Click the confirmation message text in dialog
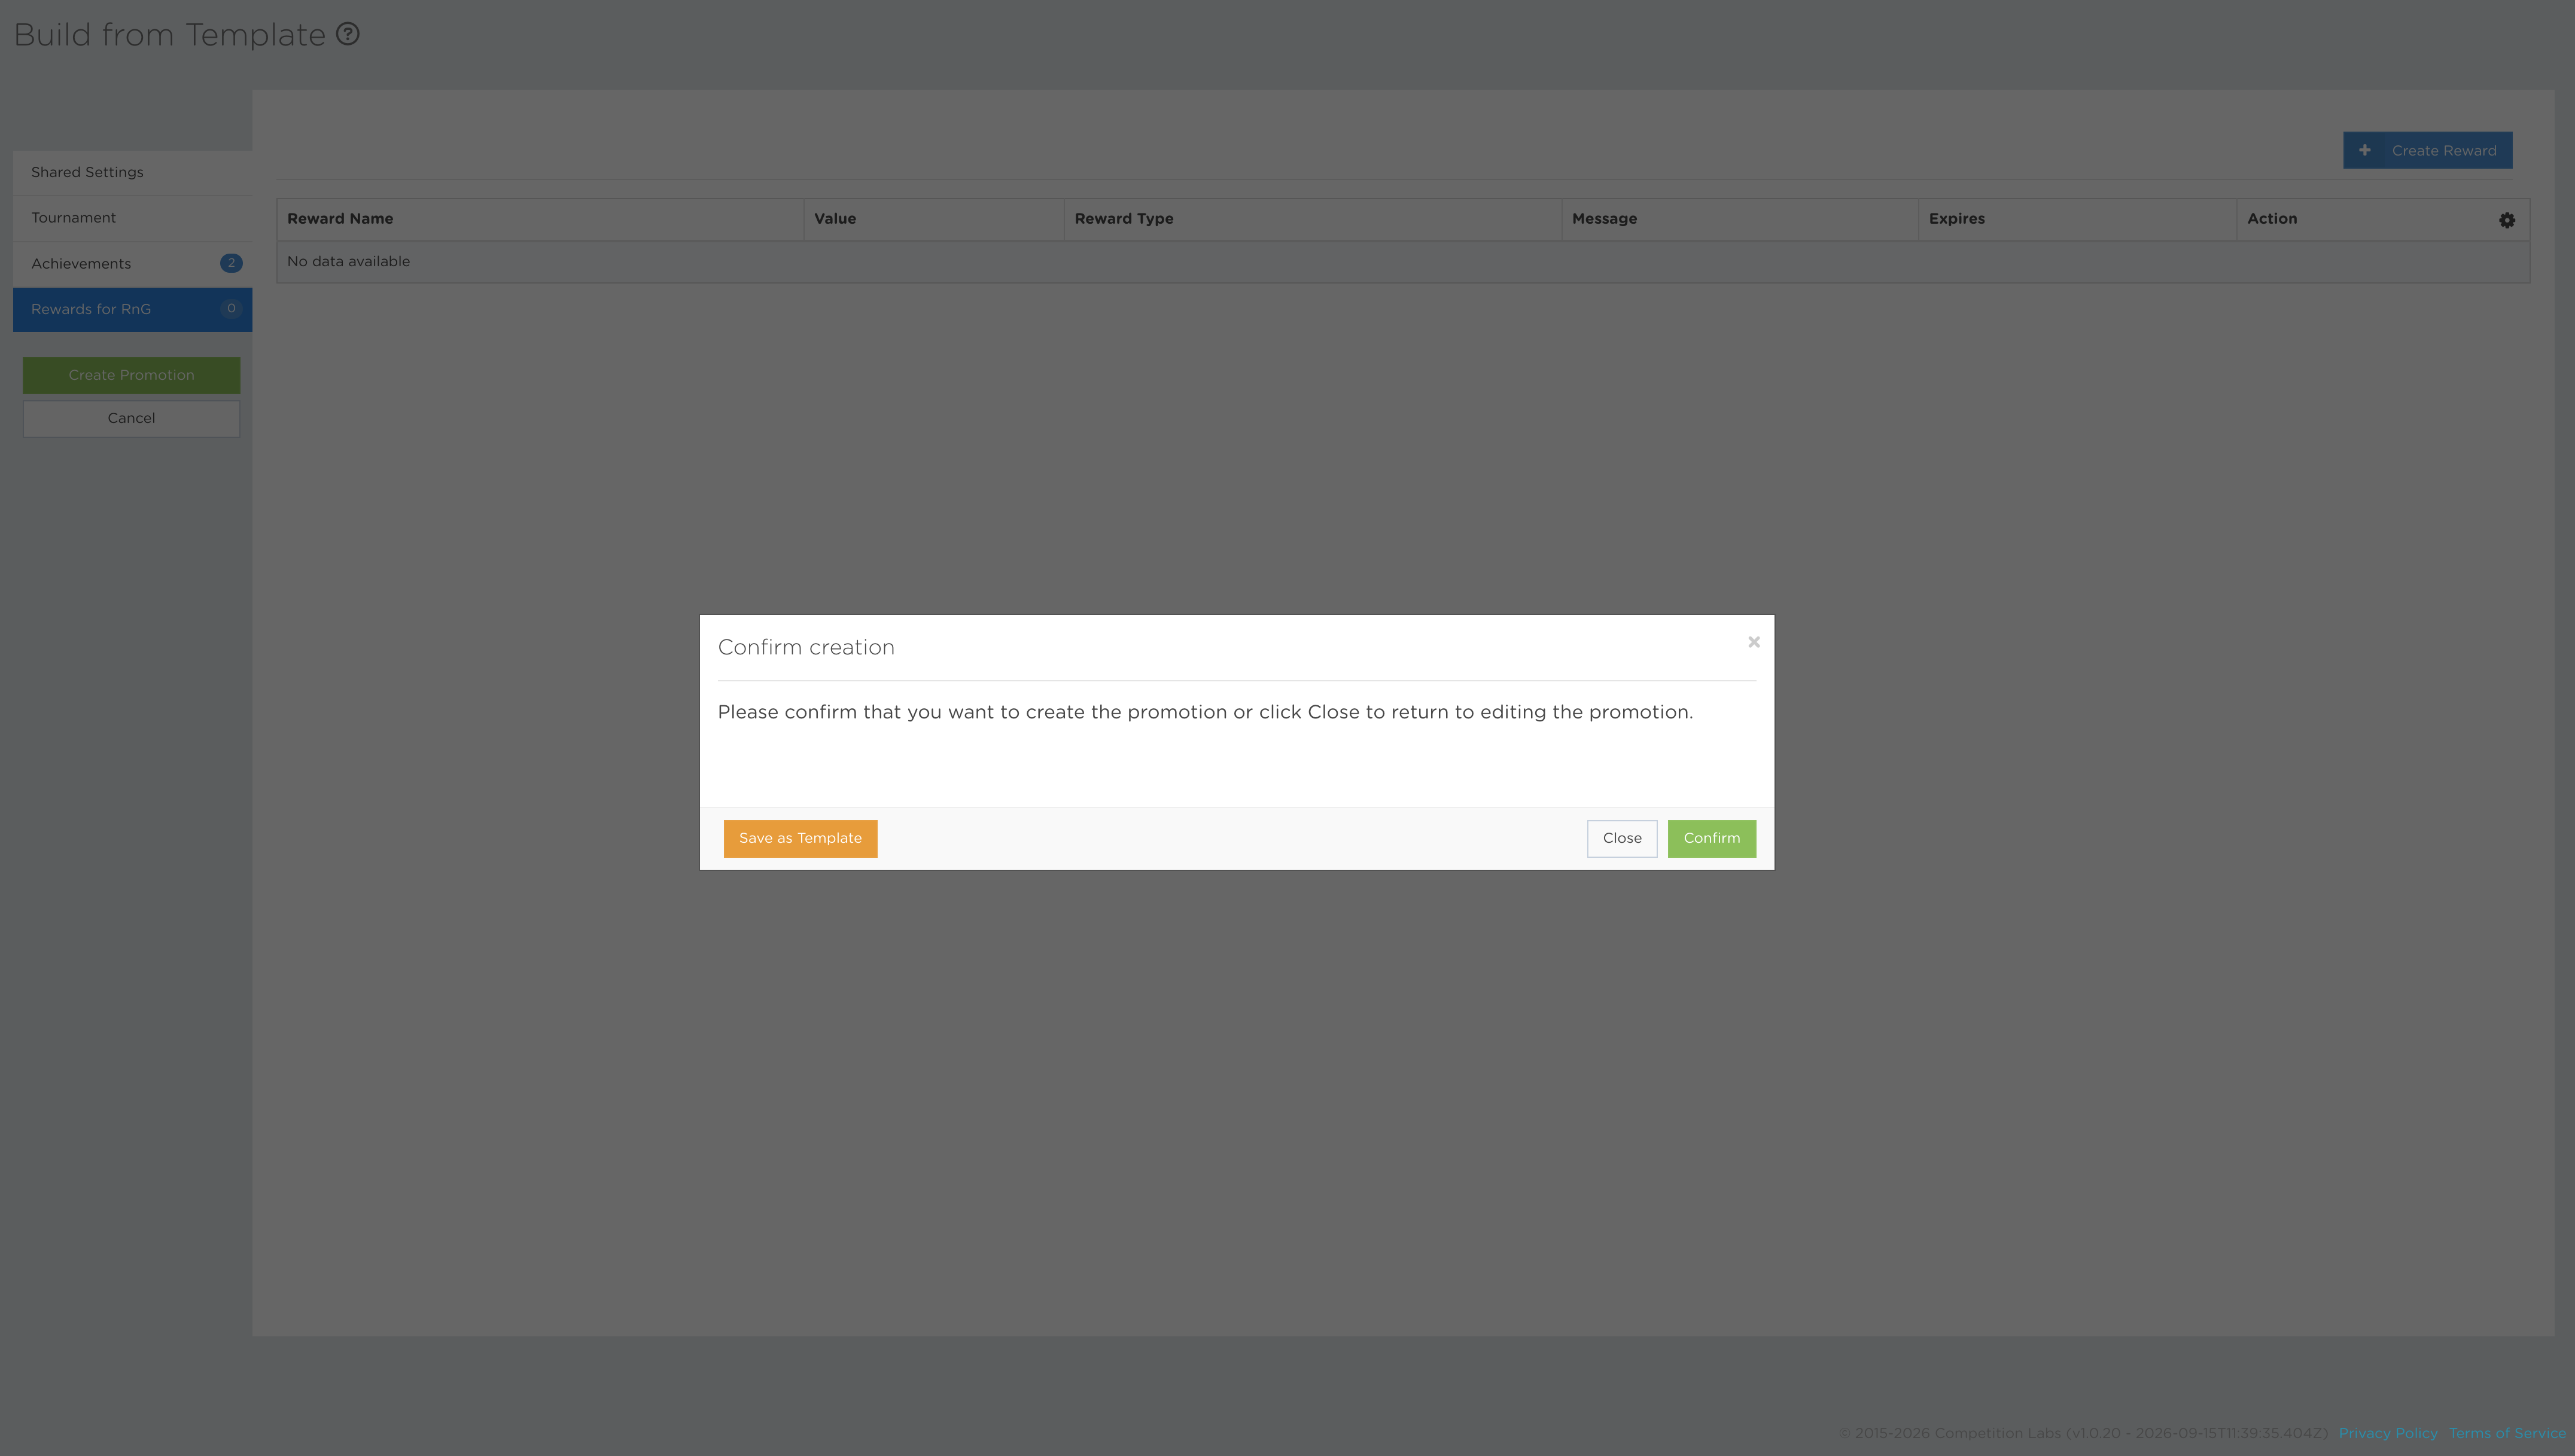Image resolution: width=2575 pixels, height=1456 pixels. pyautogui.click(x=1204, y=712)
